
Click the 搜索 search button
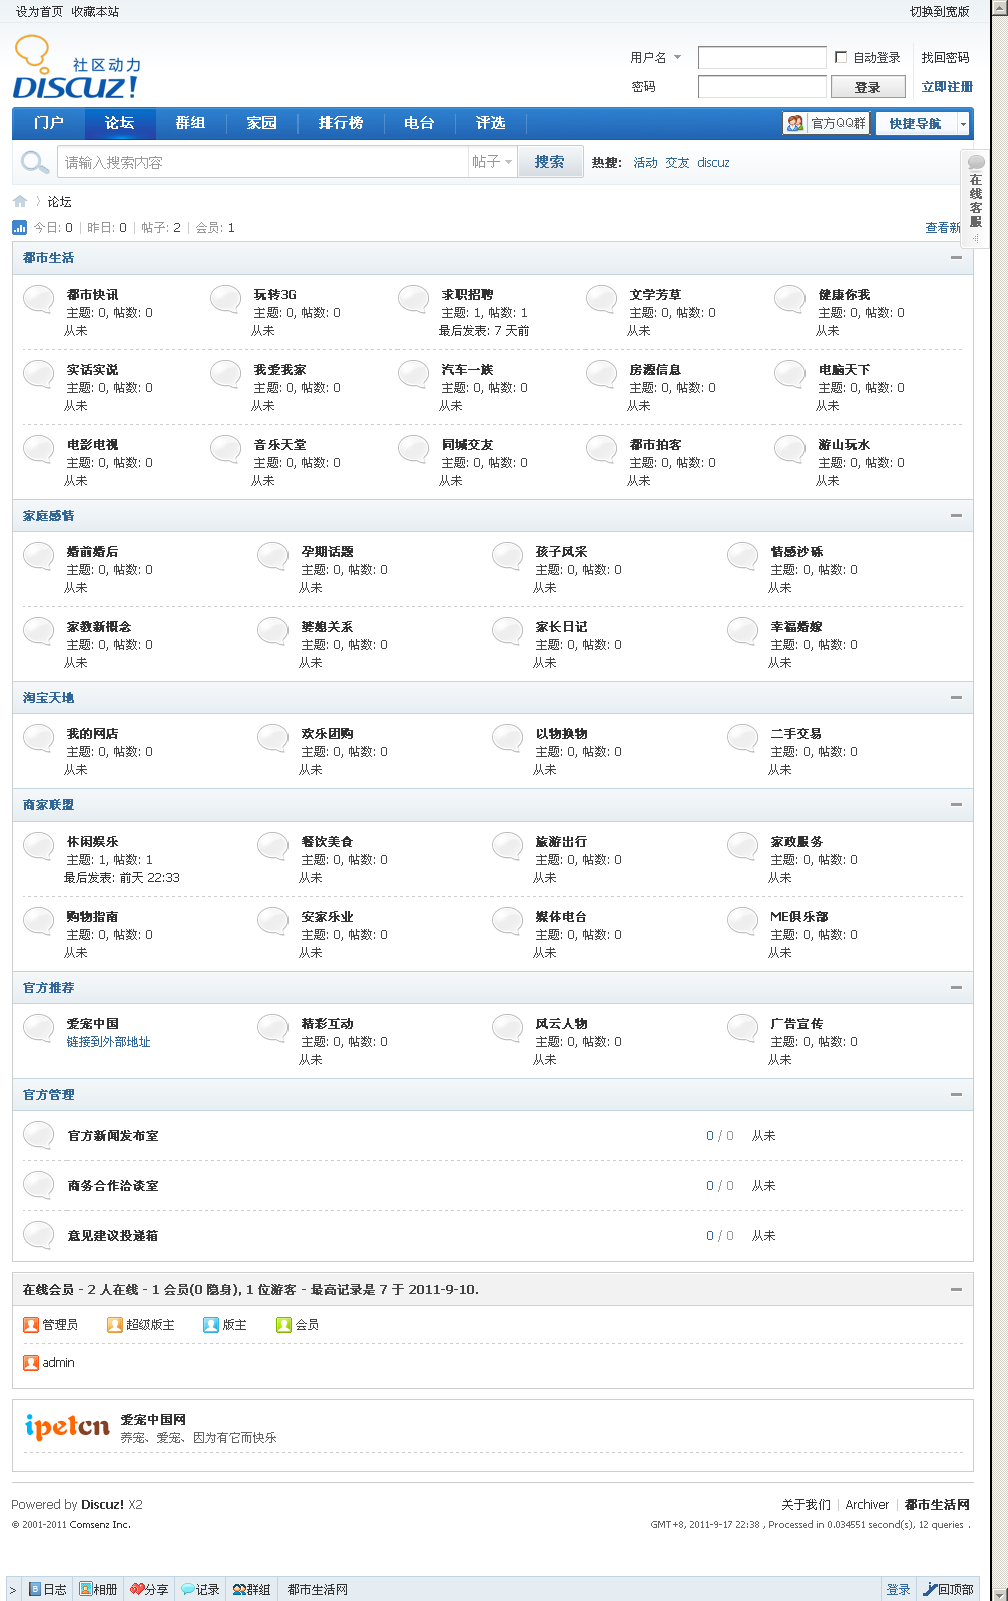pyautogui.click(x=549, y=162)
